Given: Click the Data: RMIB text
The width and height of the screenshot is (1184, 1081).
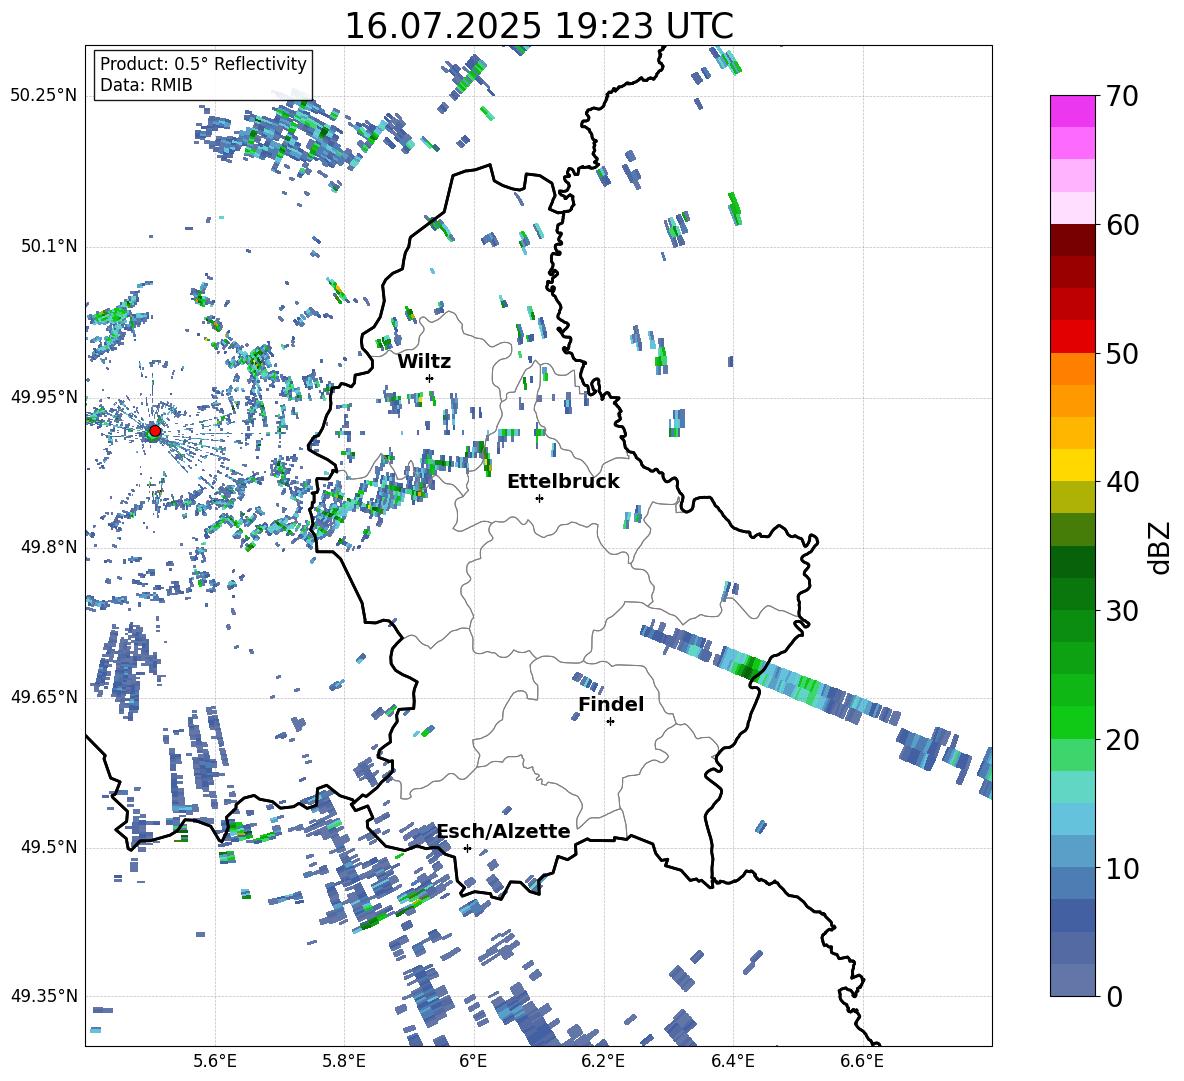Looking at the screenshot, I should click(x=146, y=85).
